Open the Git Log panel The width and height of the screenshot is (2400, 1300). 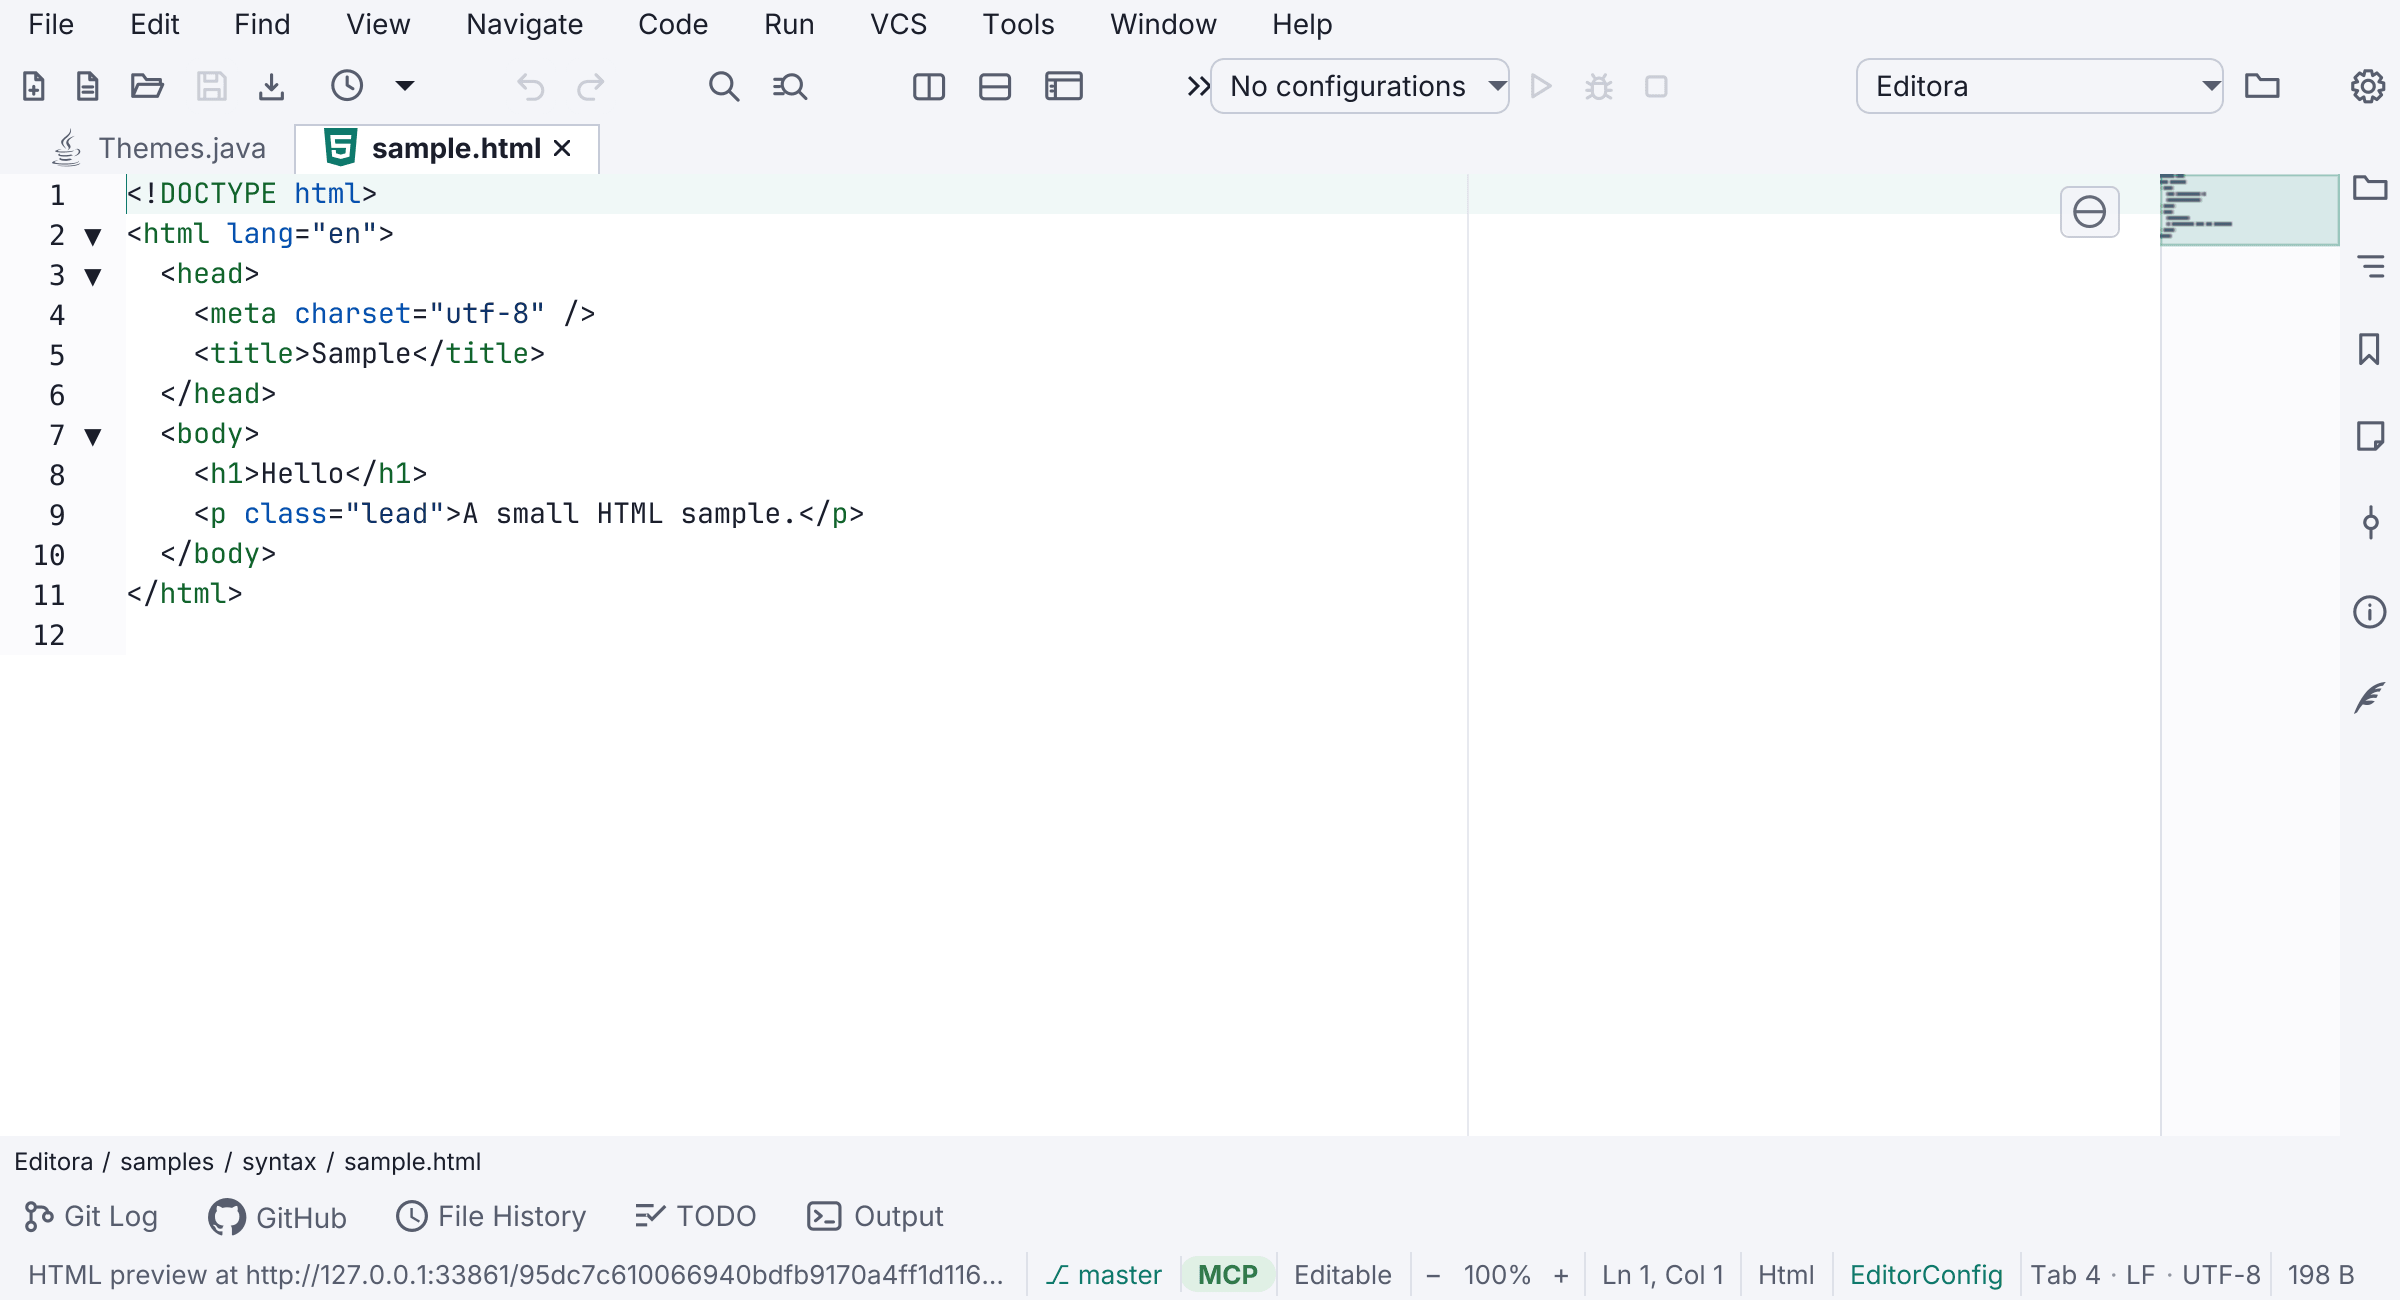pos(91,1216)
